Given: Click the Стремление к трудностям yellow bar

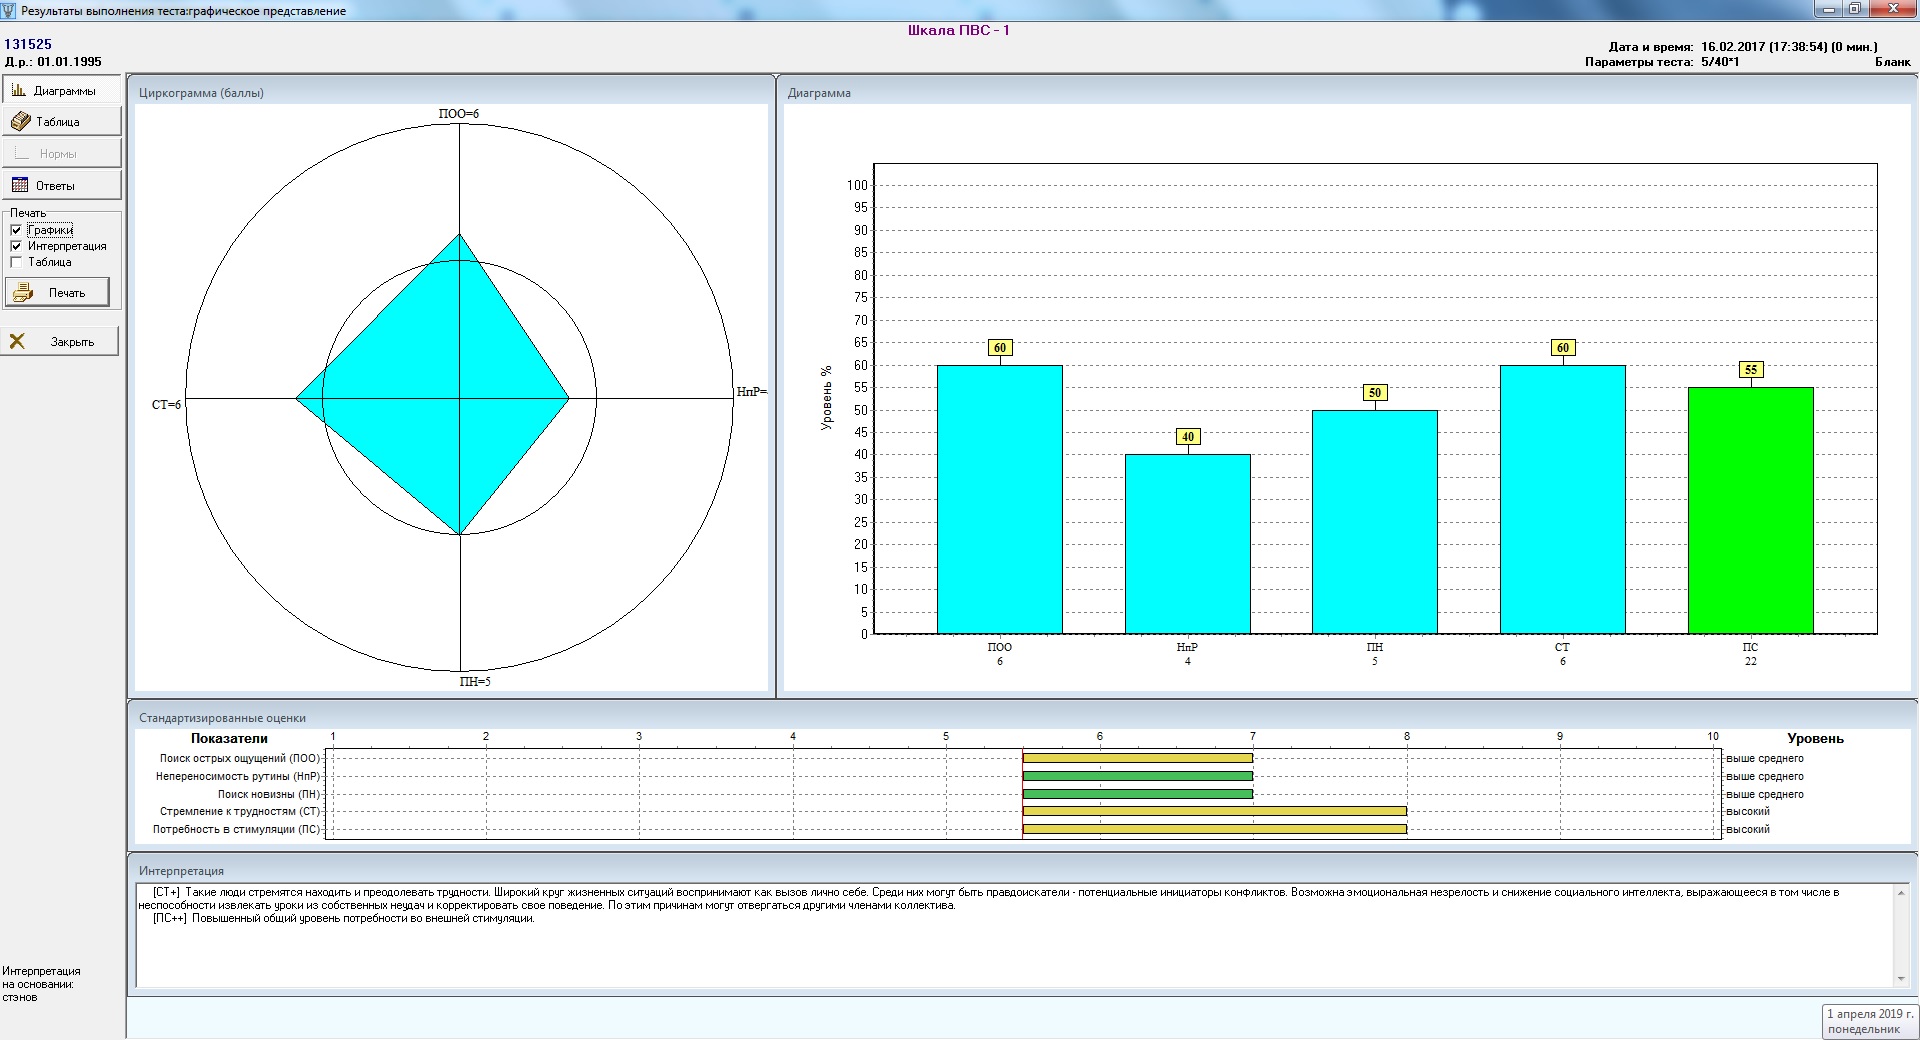Looking at the screenshot, I should tap(1213, 811).
